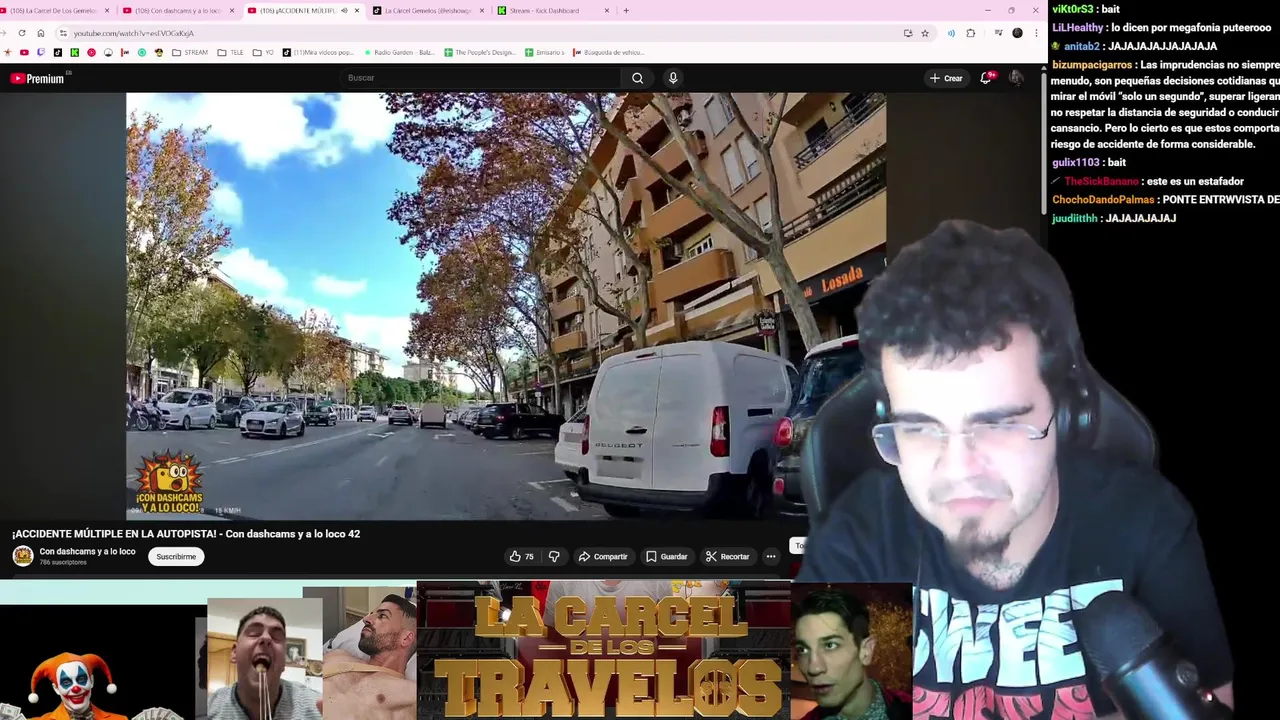1280x720 pixels.
Task: Click the blue sound extension icon
Action: pyautogui.click(x=951, y=33)
